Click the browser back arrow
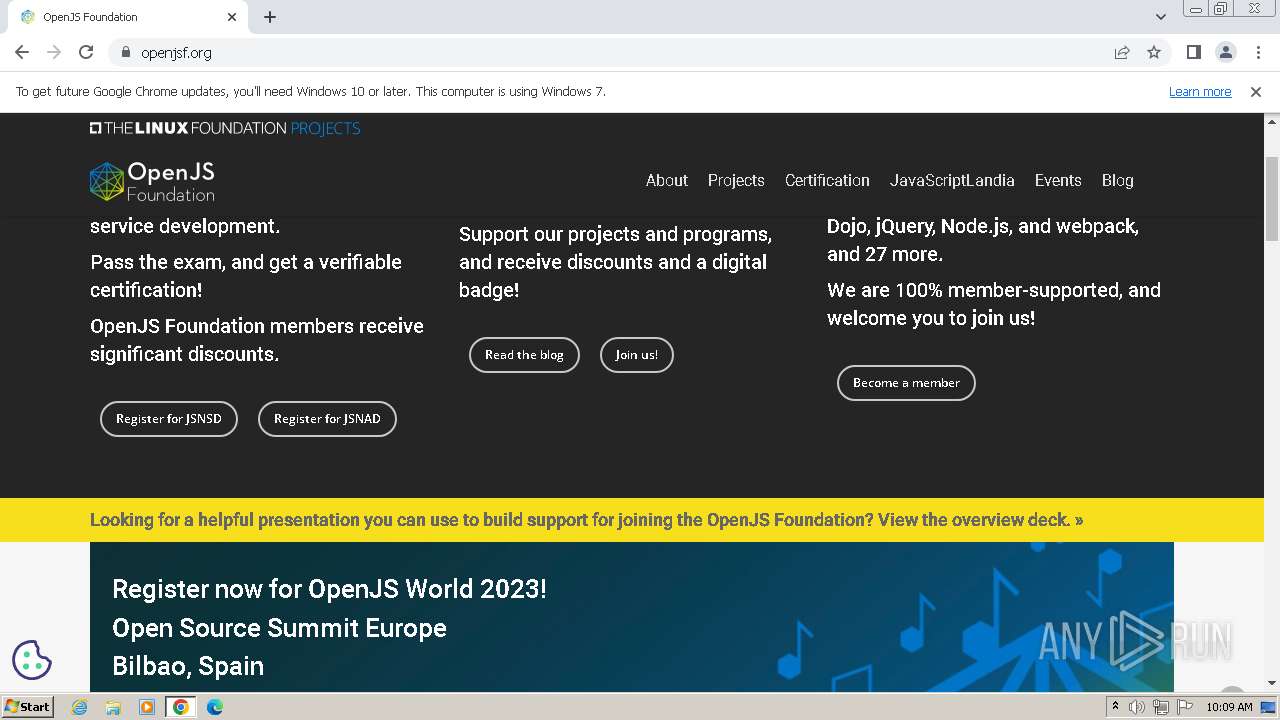The height and width of the screenshot is (720, 1280). pos(22,52)
